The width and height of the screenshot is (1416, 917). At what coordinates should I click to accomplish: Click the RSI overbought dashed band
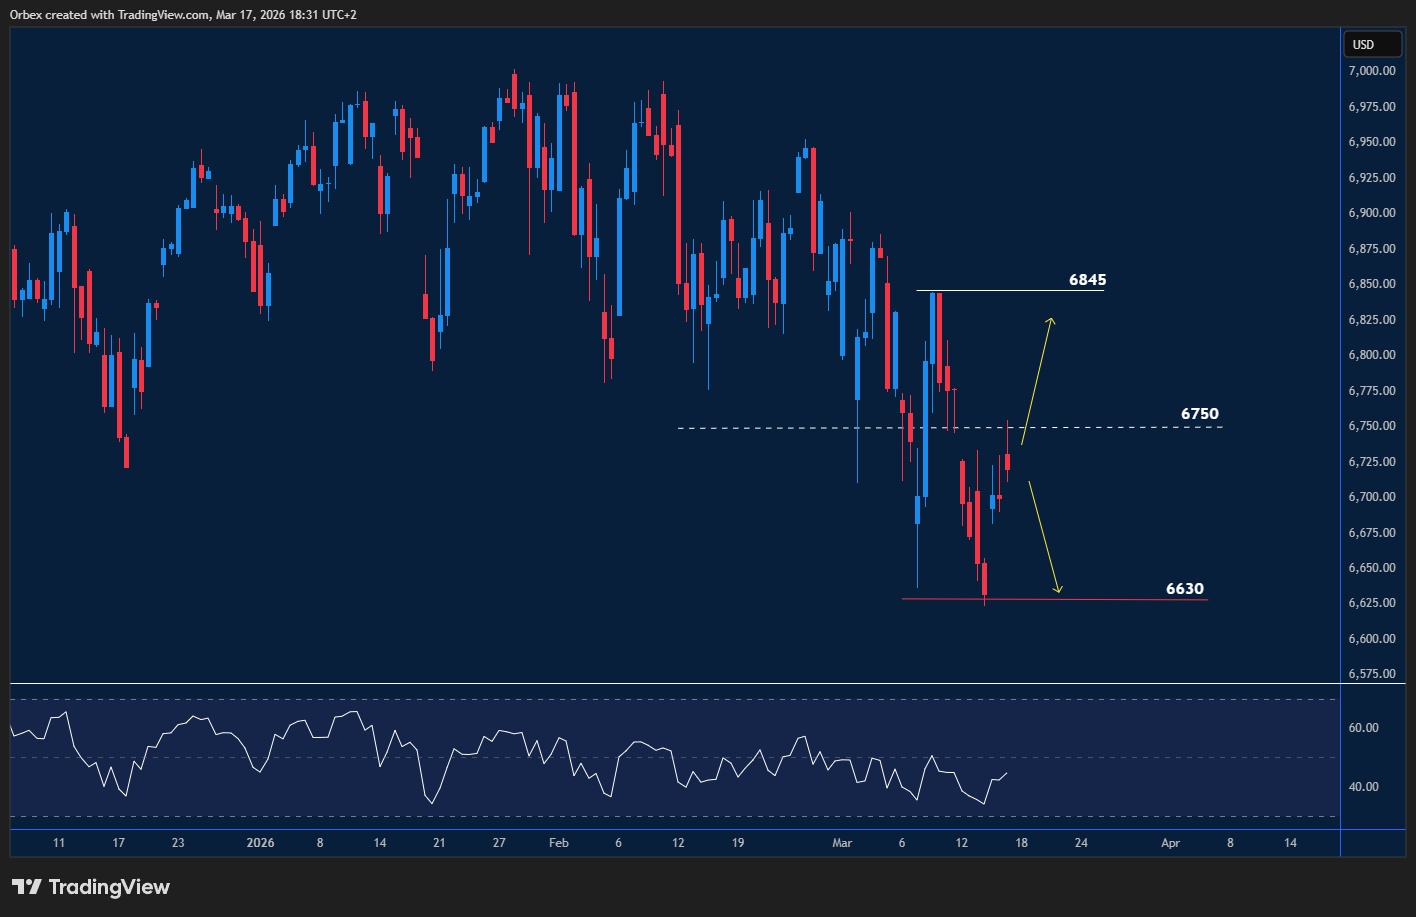point(400,700)
